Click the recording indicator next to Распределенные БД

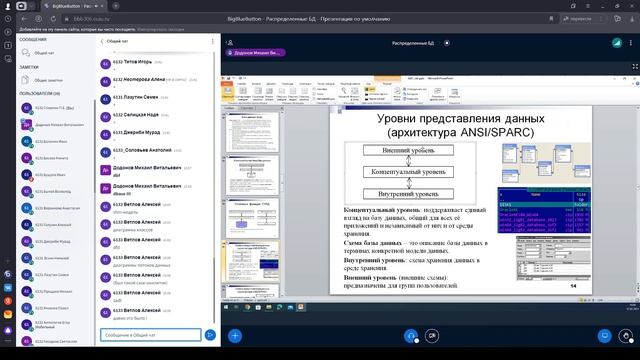click(x=447, y=43)
